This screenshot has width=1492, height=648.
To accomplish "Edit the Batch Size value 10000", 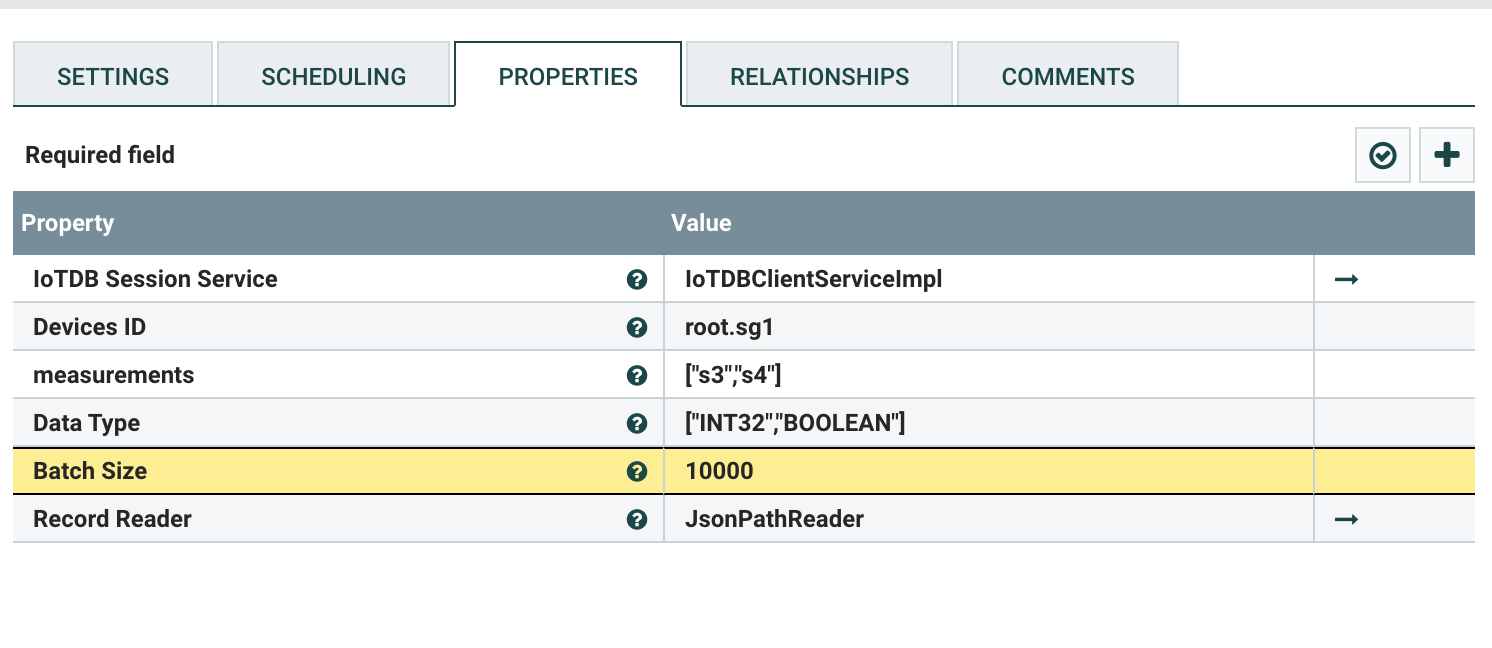I will coord(989,471).
